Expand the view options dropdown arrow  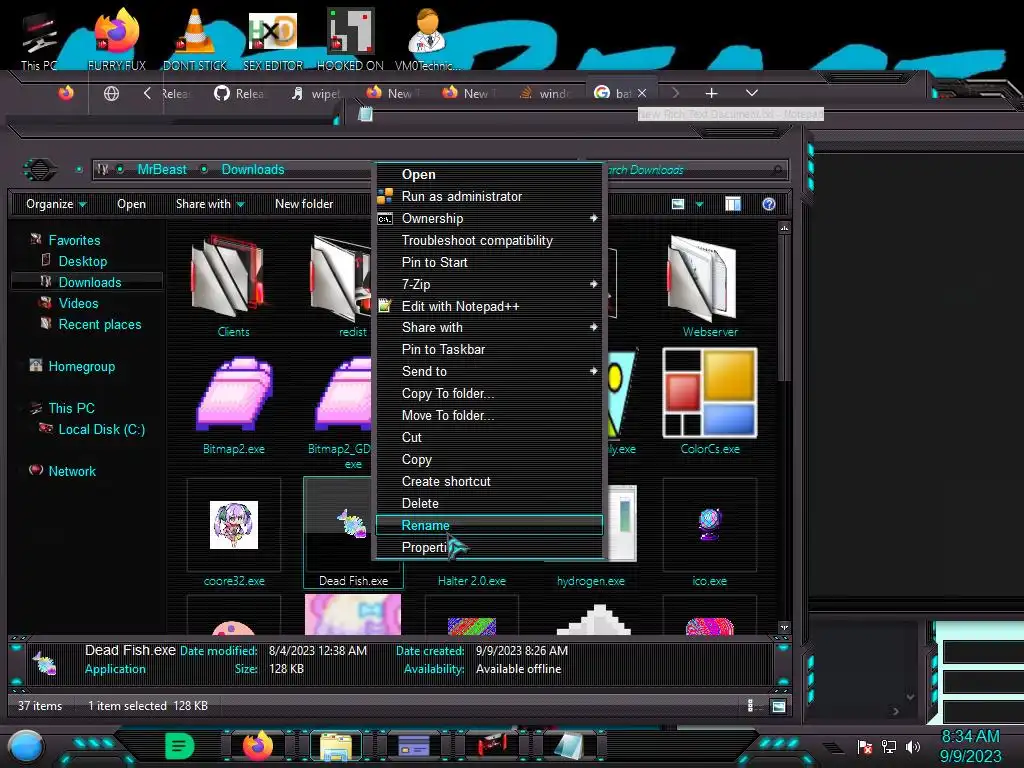[699, 204]
